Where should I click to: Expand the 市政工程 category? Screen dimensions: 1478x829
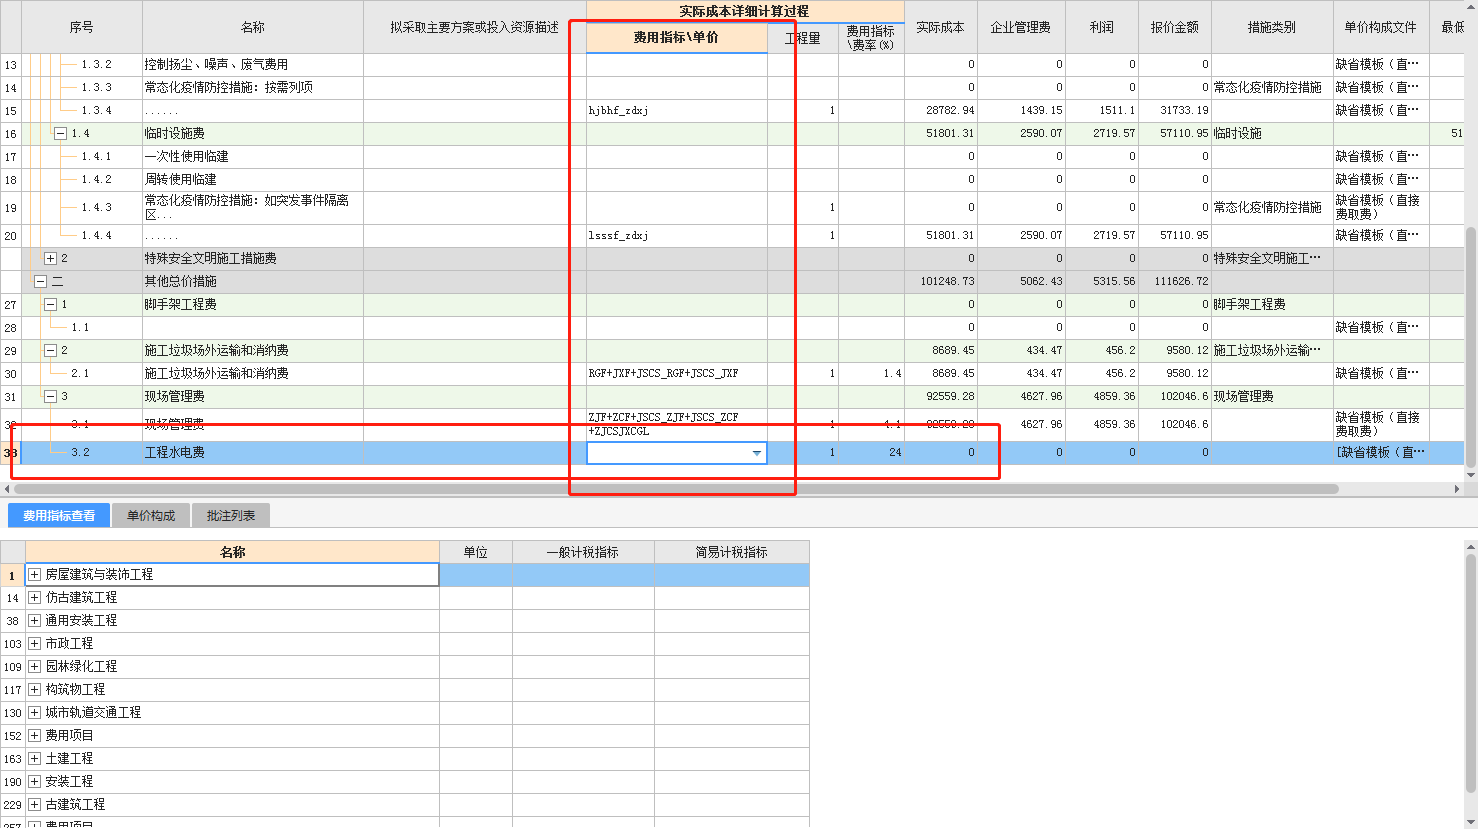pyautogui.click(x=34, y=644)
